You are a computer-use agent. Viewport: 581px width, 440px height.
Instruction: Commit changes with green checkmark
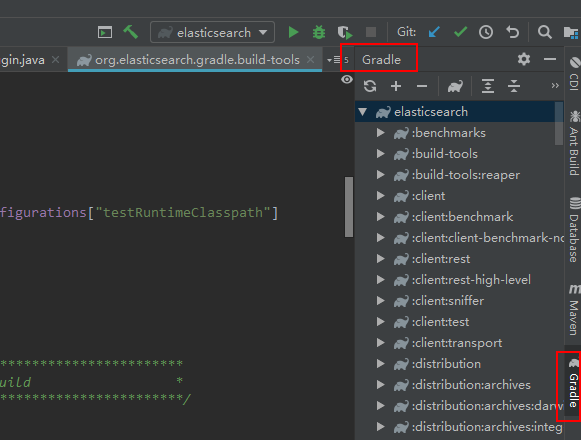(x=460, y=32)
